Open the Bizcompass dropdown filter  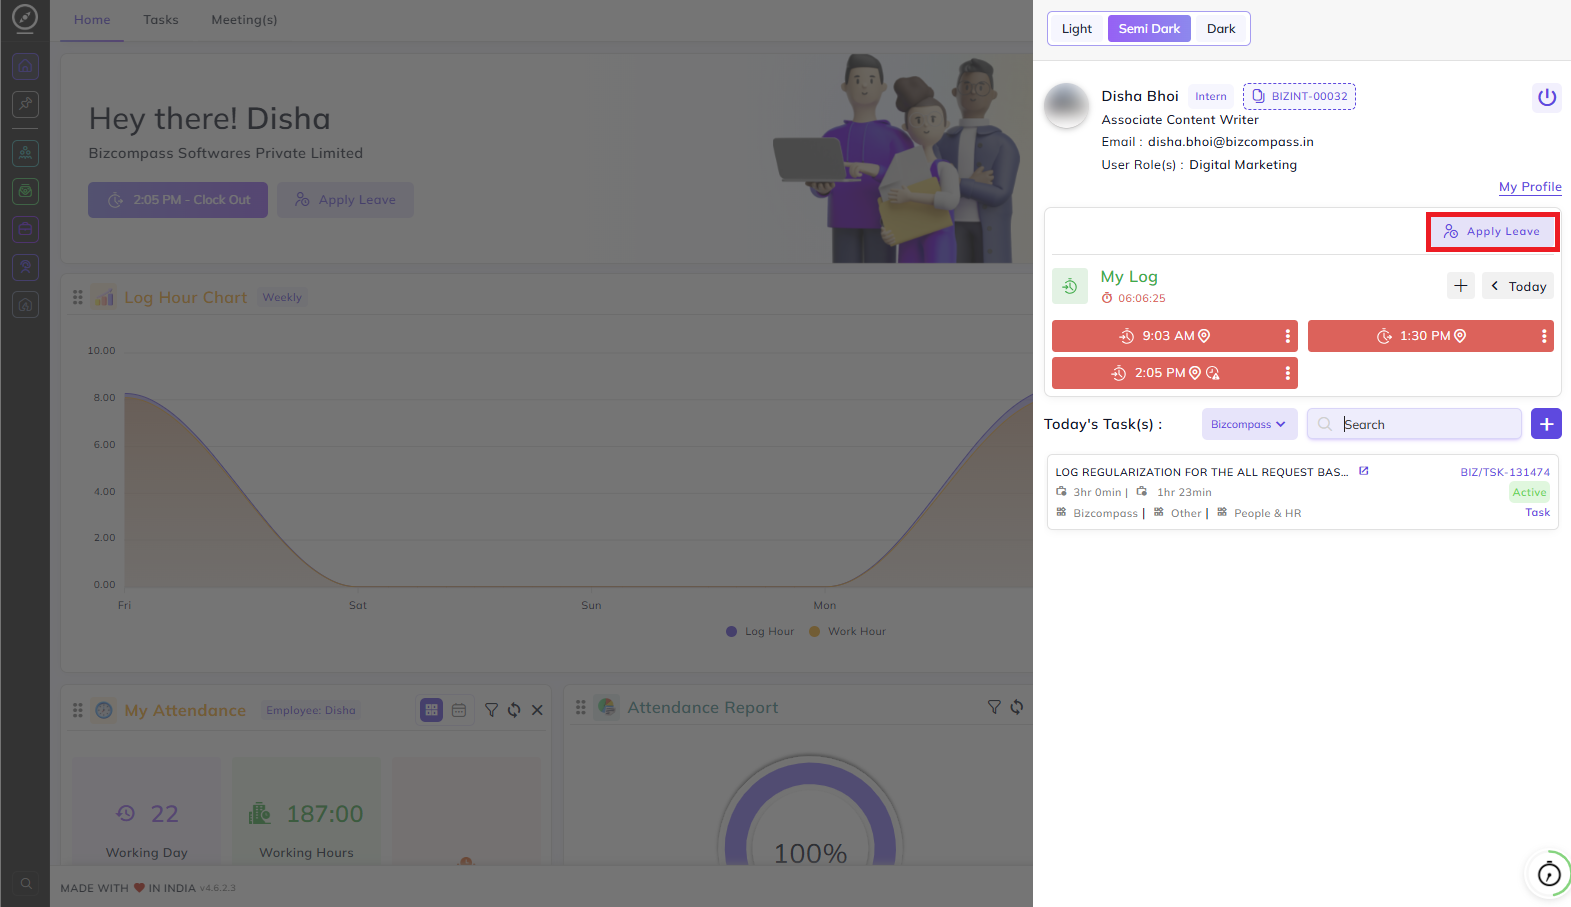pos(1249,424)
